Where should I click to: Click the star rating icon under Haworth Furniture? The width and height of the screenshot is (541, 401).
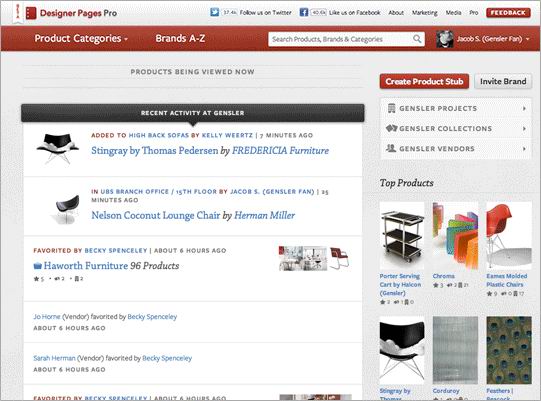[x=36, y=279]
